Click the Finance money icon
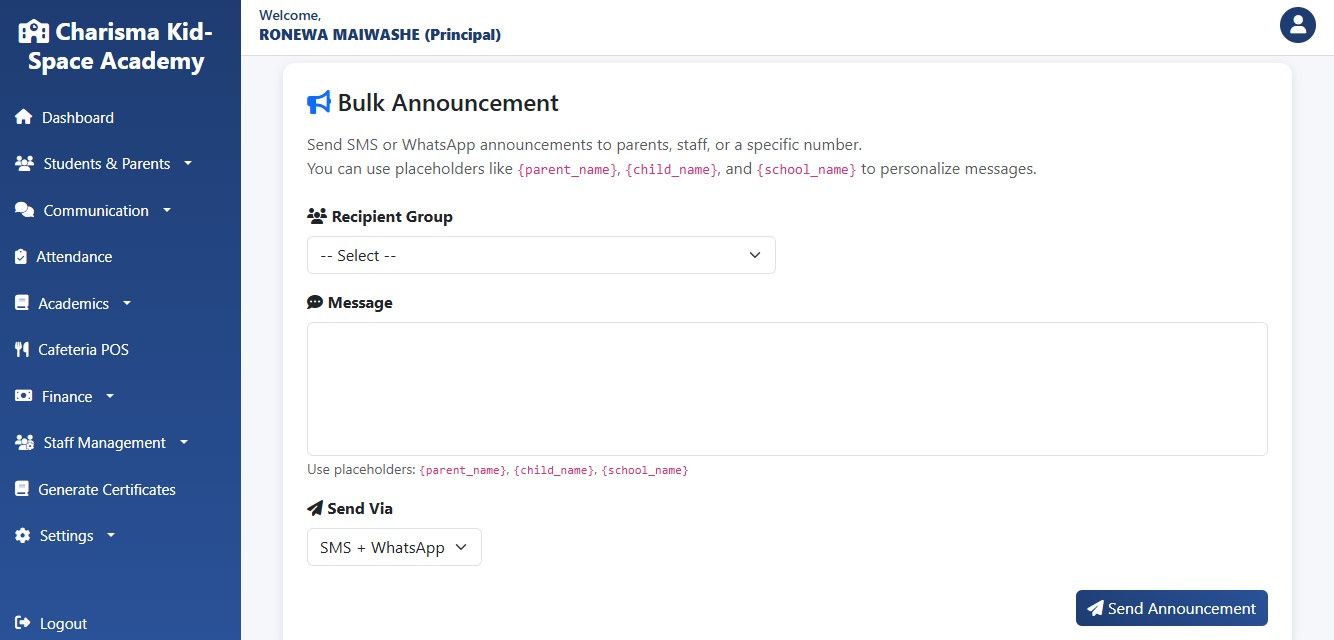 coord(24,397)
